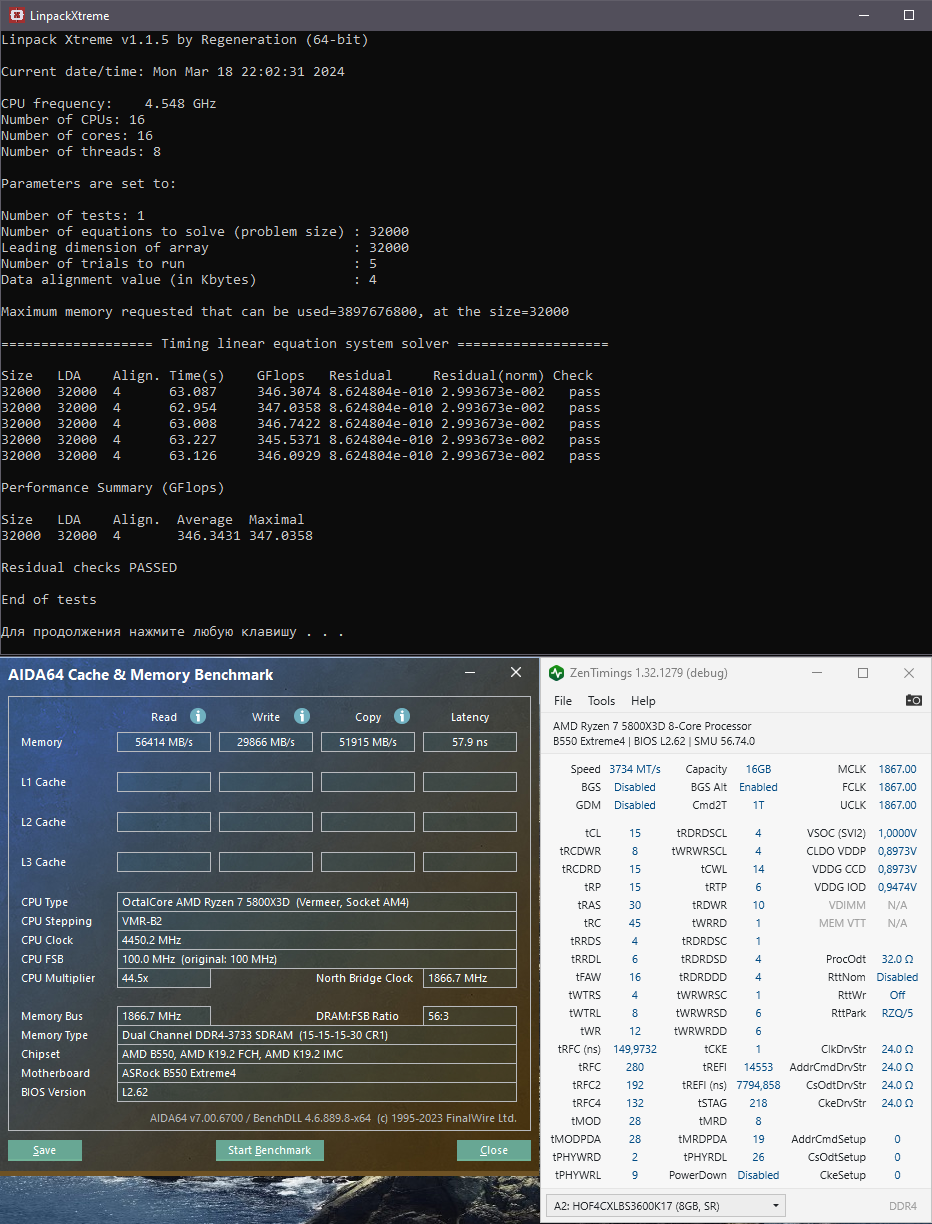
Task: Click the BIOS Version value L2.62 in AIDA64
Action: click(x=317, y=1092)
